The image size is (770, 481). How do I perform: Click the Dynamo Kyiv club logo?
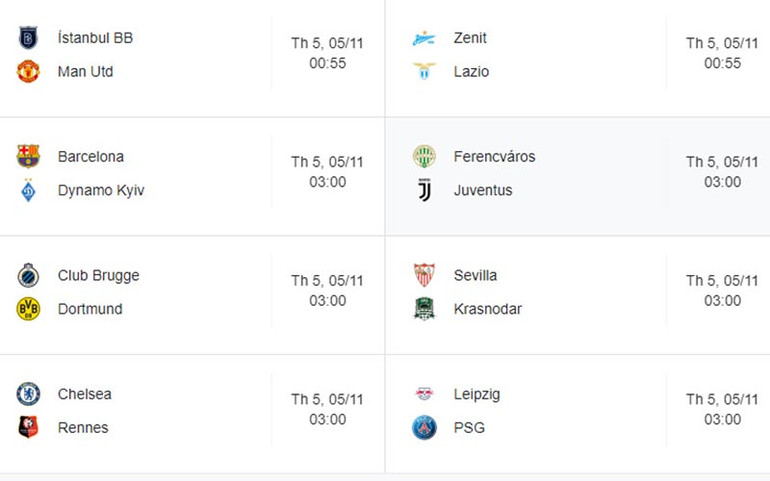(x=28, y=190)
